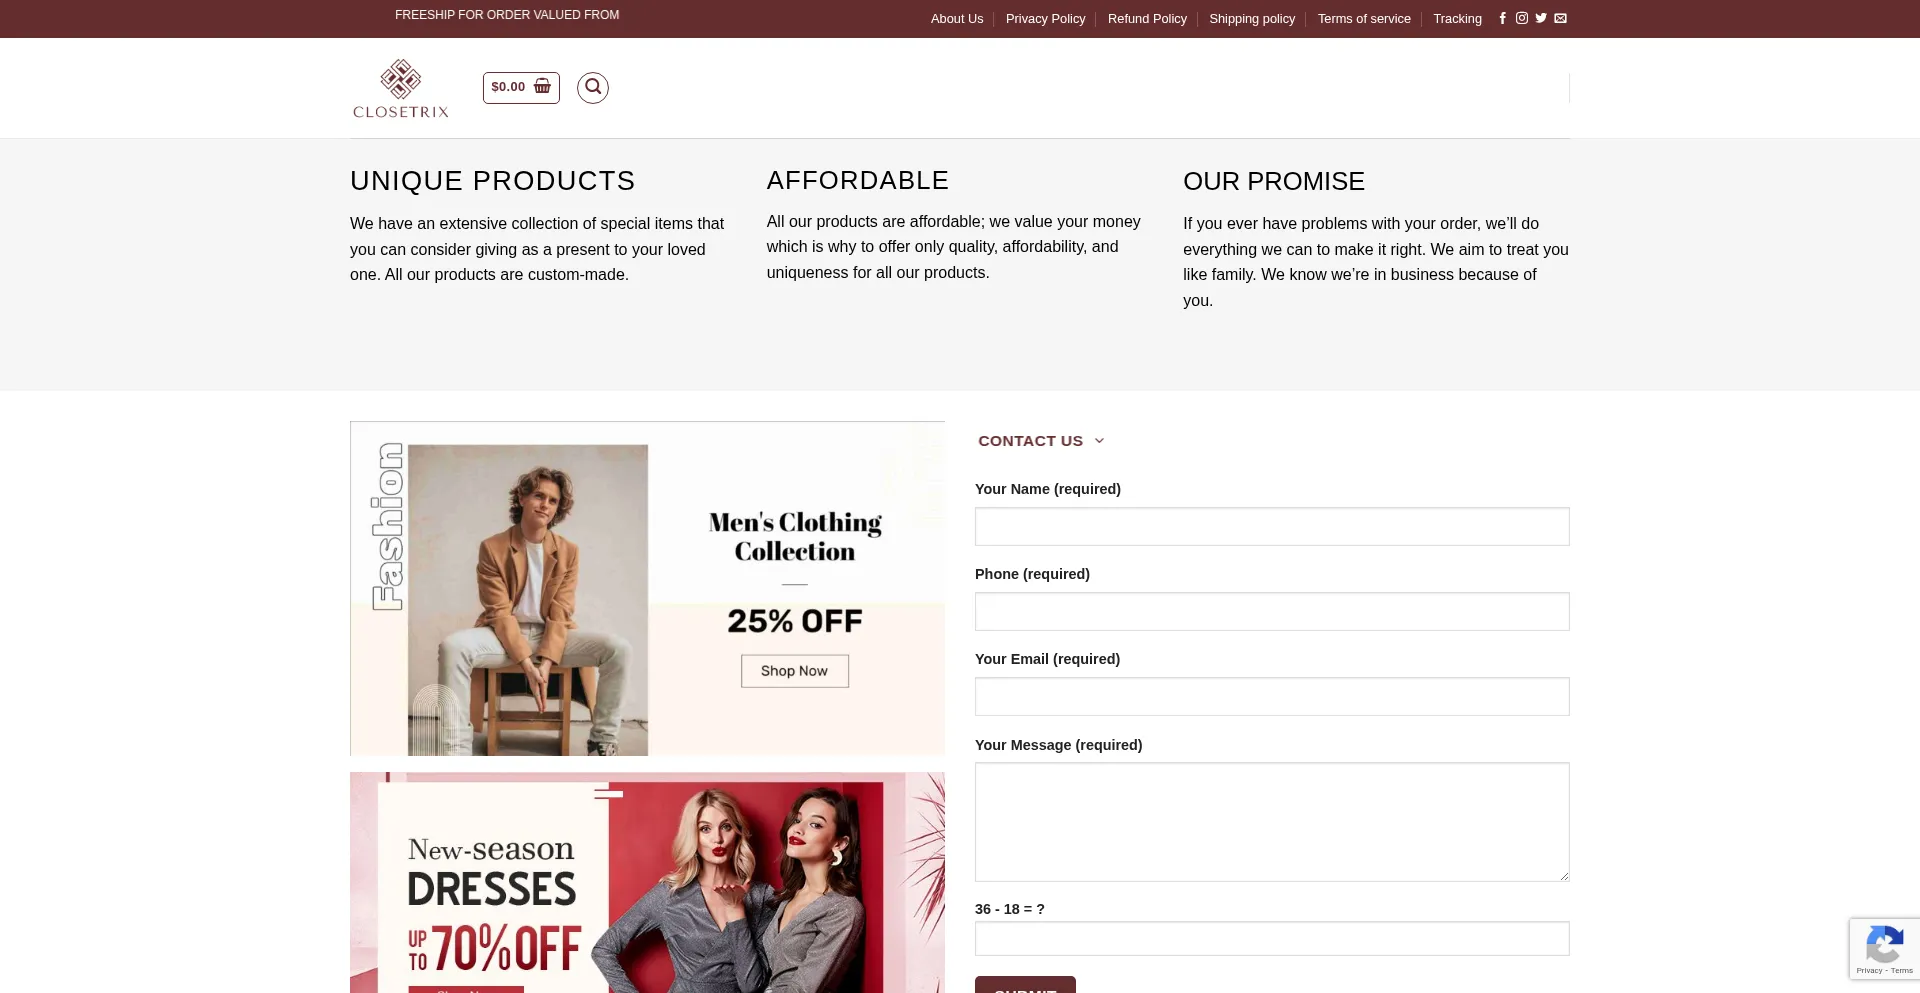Click the New-season Dresses banner
This screenshot has width=1920, height=993.
[x=647, y=883]
